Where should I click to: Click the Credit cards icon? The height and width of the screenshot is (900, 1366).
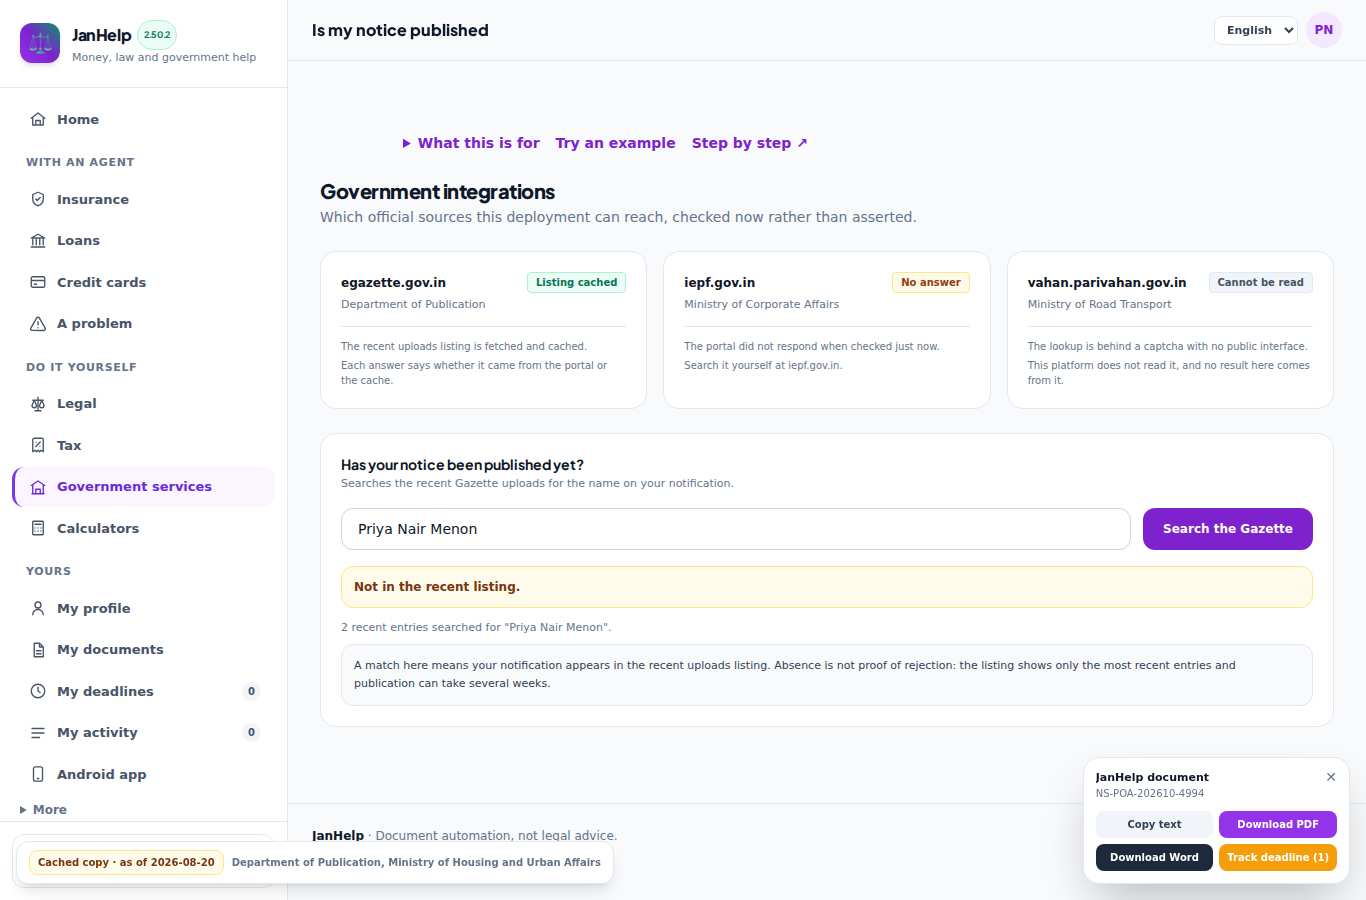tap(38, 282)
